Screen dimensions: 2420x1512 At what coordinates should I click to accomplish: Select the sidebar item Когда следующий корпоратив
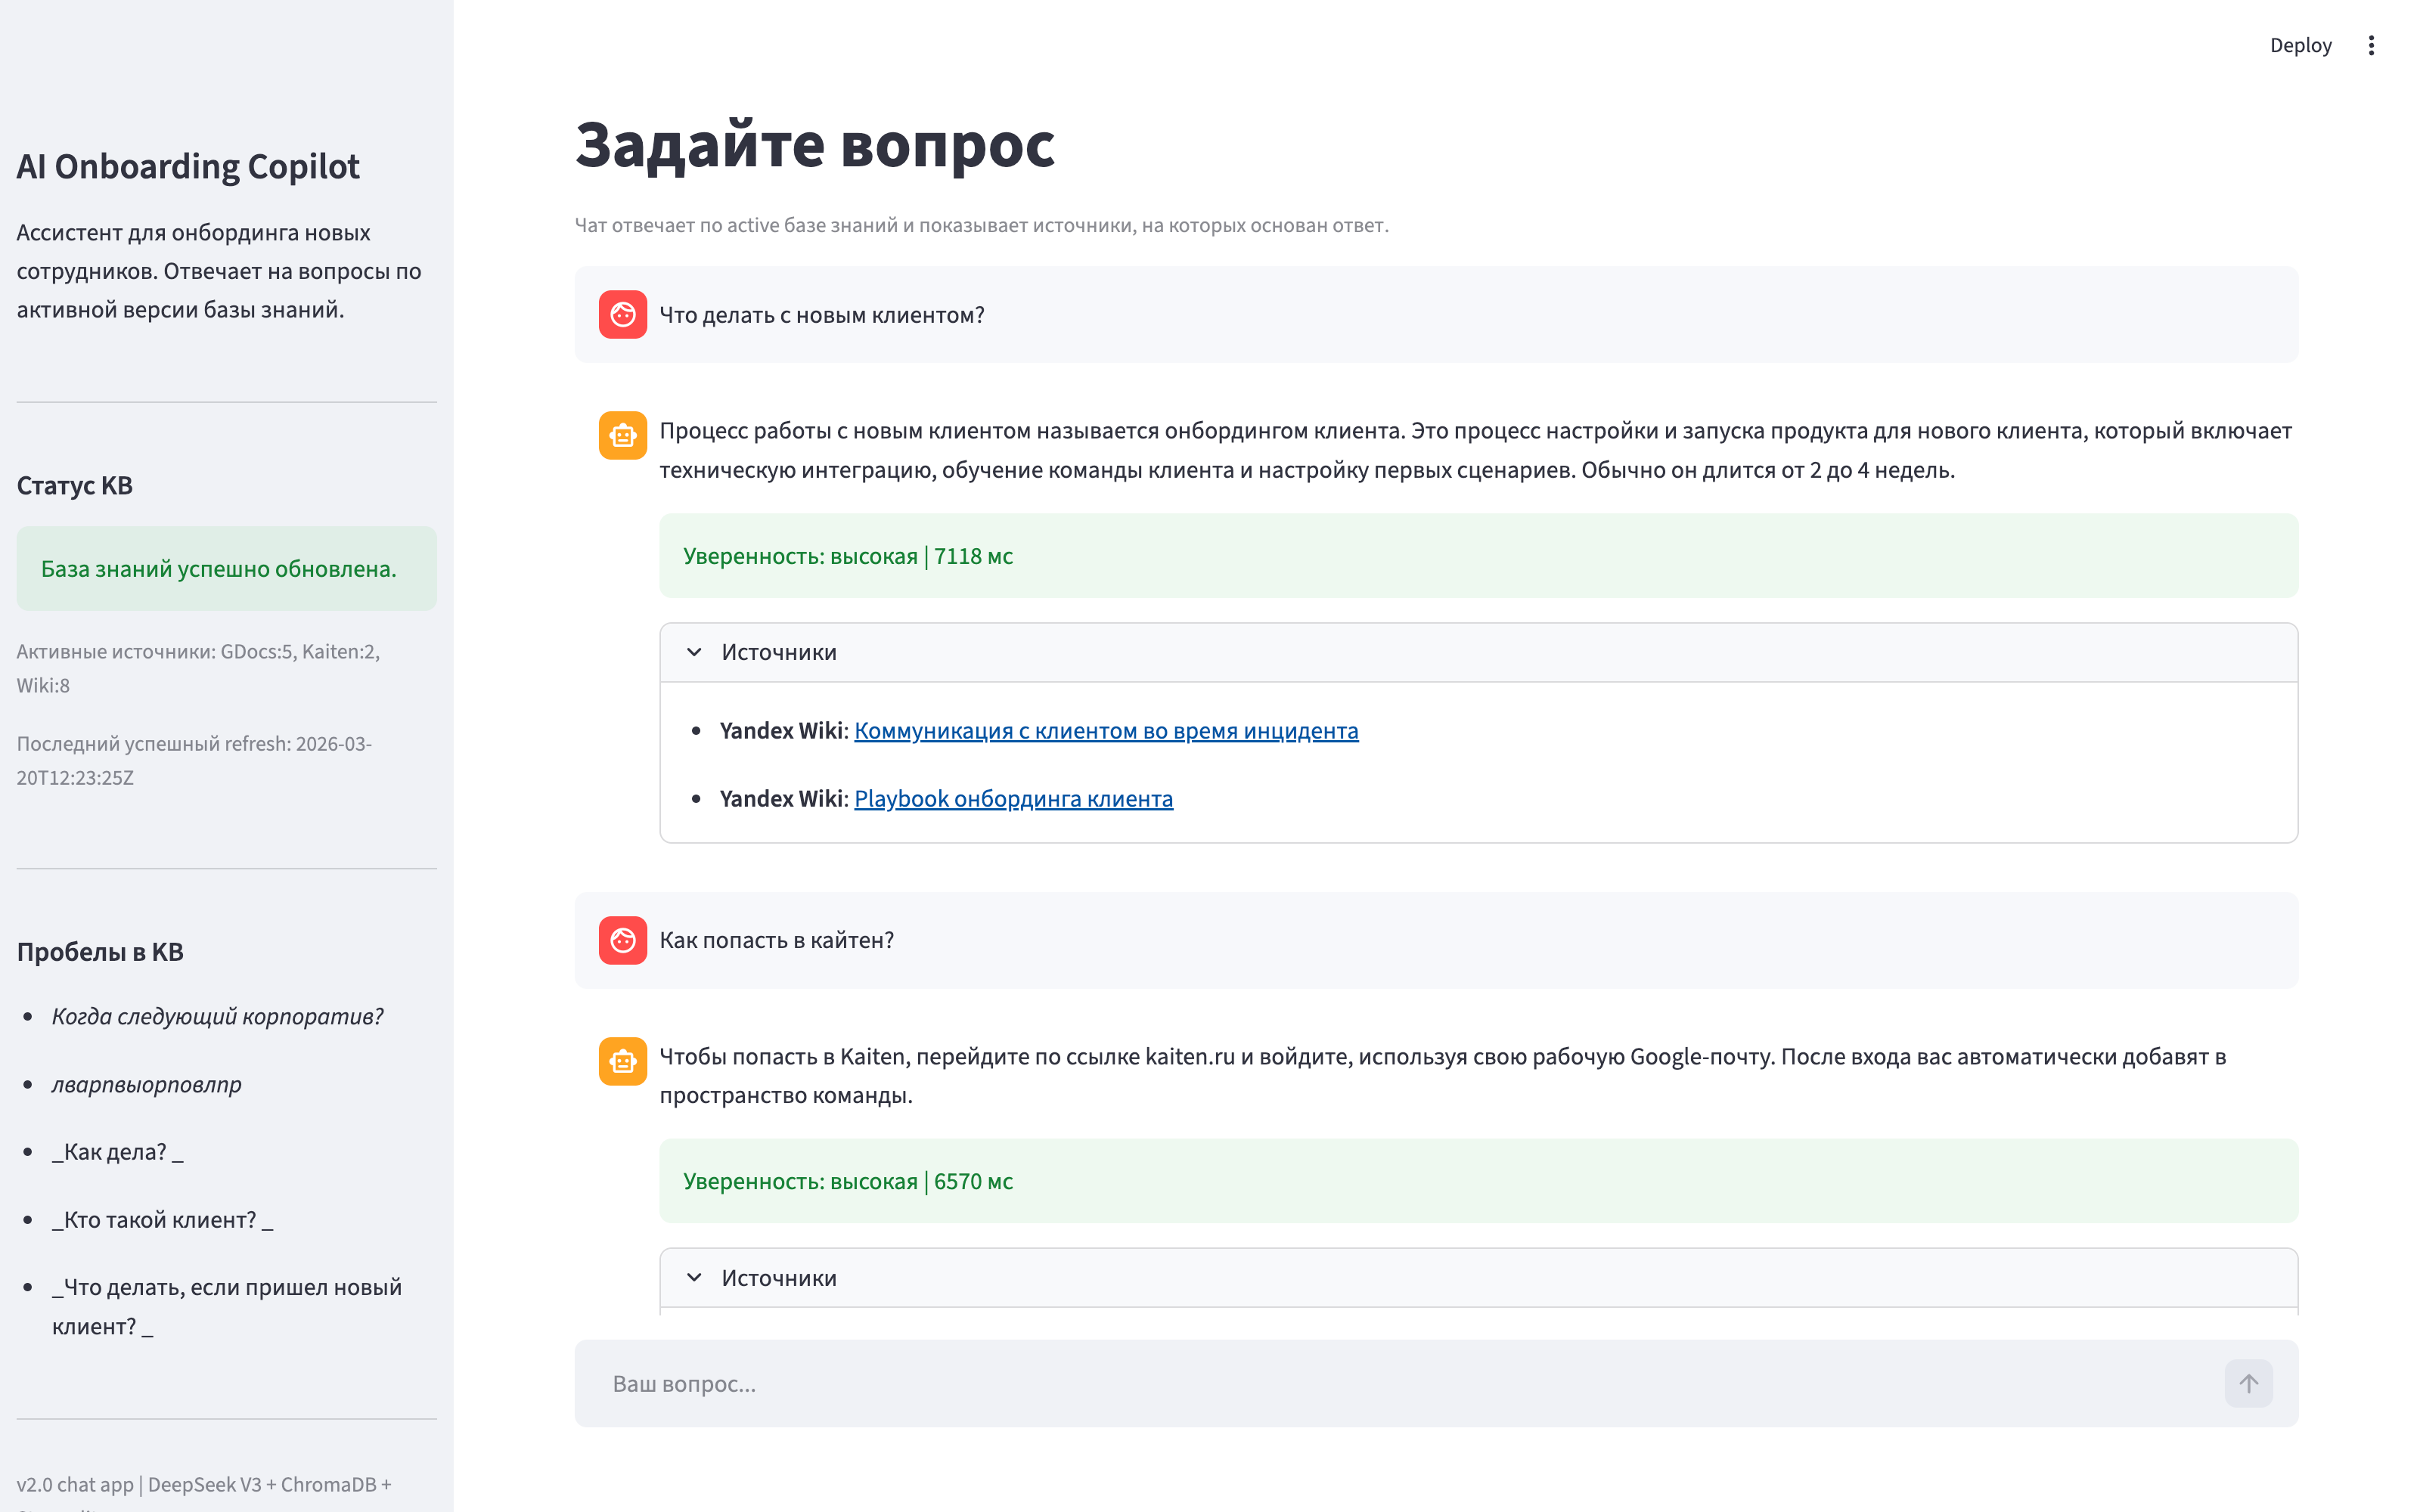click(216, 1015)
